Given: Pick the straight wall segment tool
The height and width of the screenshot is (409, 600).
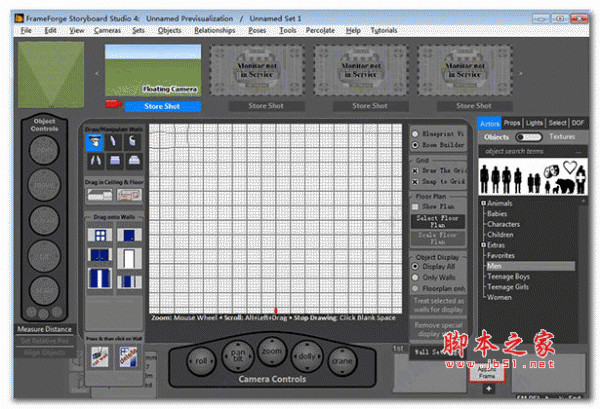Looking at the screenshot, I should 113,142.
